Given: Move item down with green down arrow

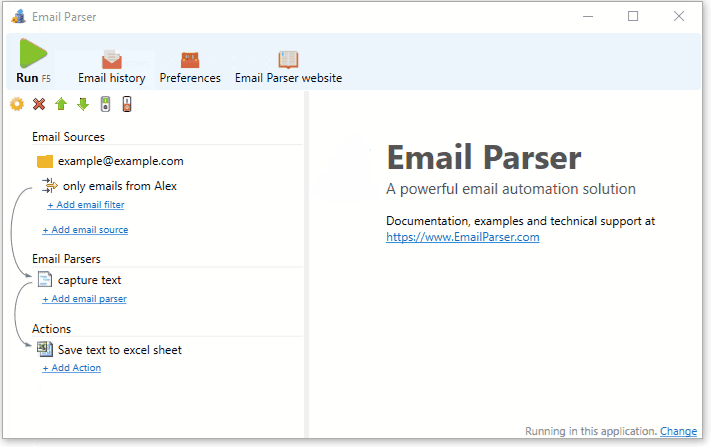Looking at the screenshot, I should 83,104.
